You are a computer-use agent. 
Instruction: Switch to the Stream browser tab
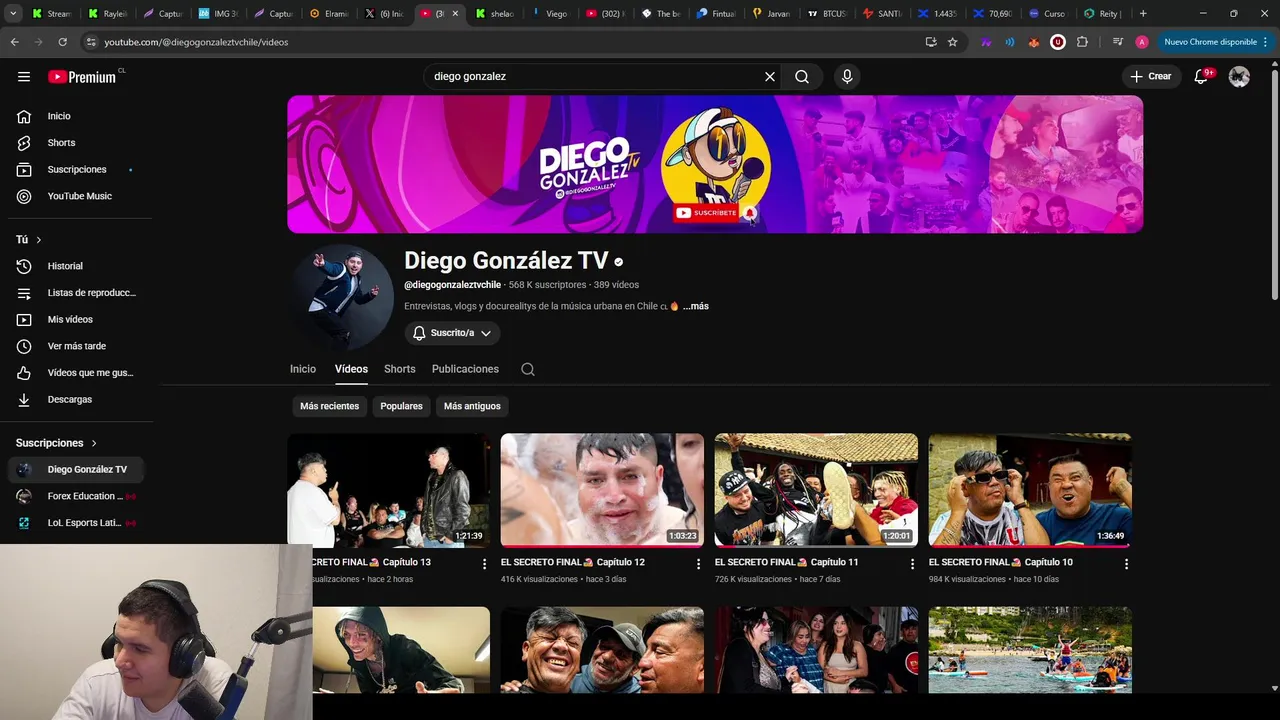click(52, 14)
